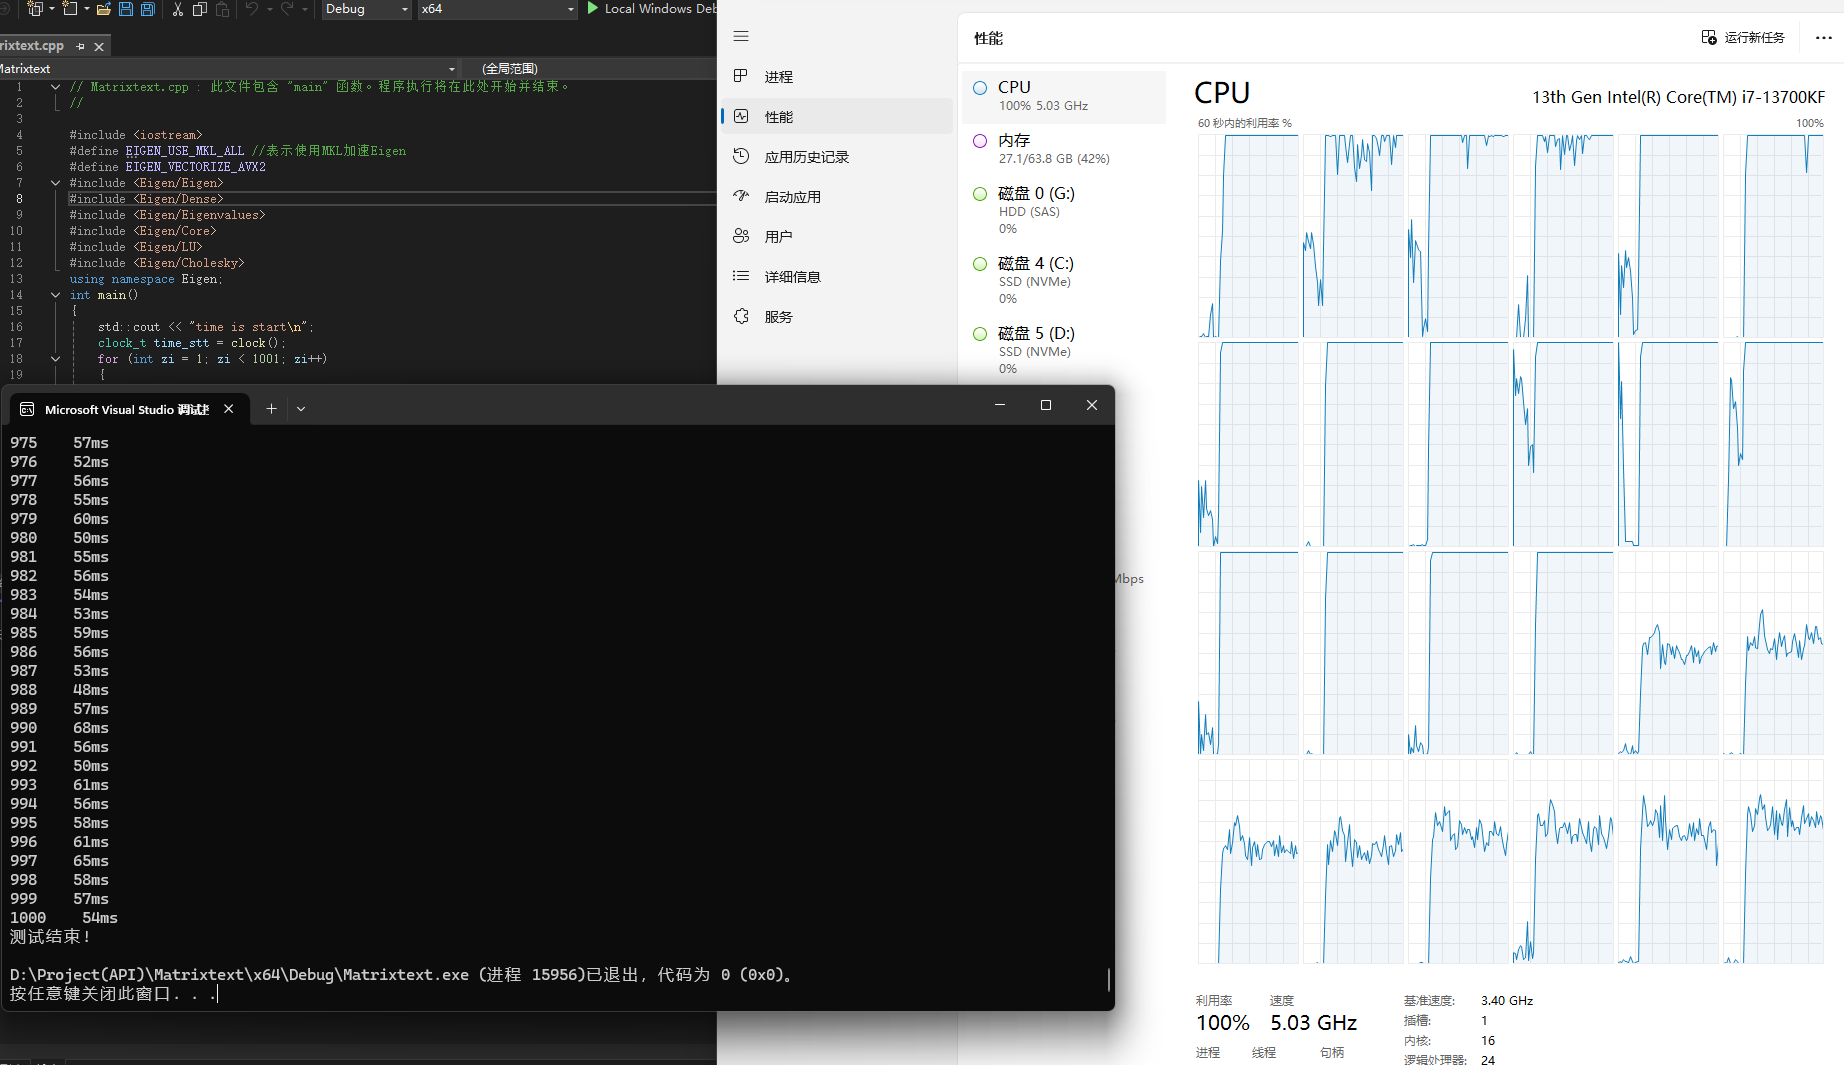Viewport: 1844px width, 1065px height.
Task: Open Task Manager's hamburger navigation menu
Action: coord(740,36)
